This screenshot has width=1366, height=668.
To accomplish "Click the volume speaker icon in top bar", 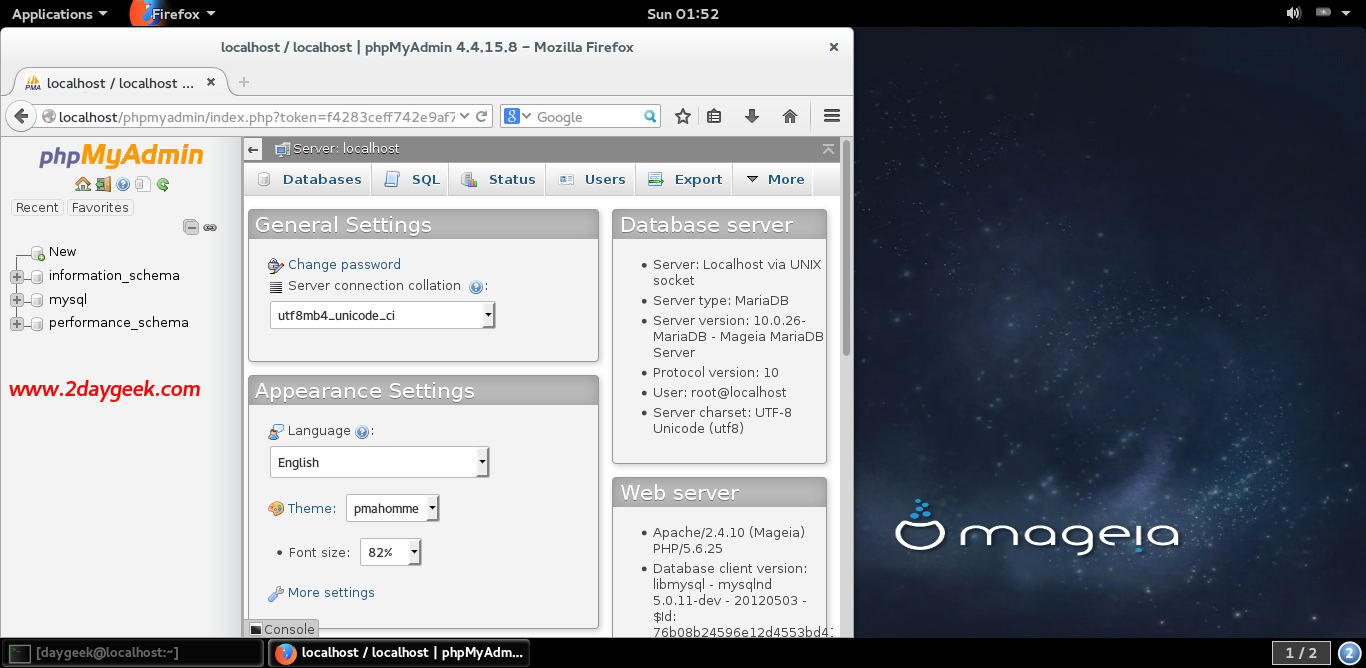I will (1293, 13).
